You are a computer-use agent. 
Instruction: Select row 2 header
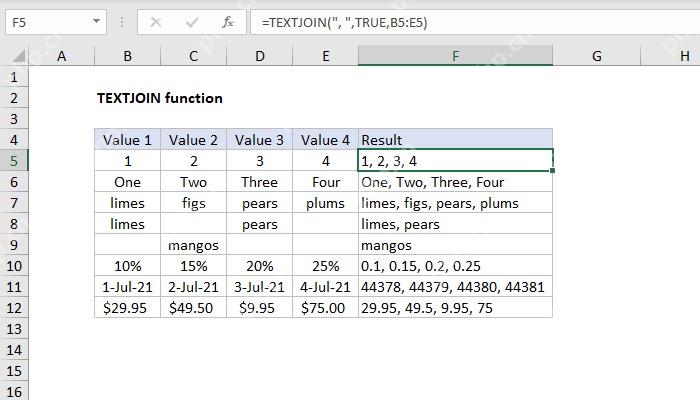(x=14, y=98)
